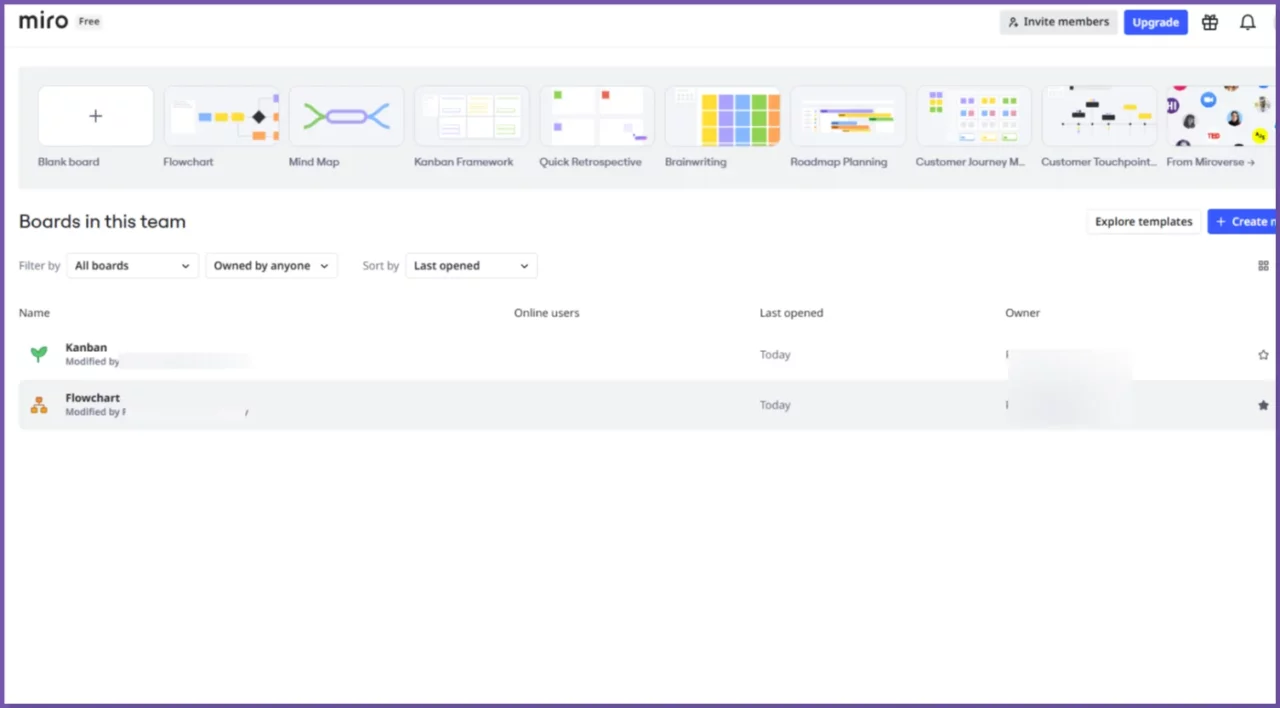Screen dimensions: 1280x708
Task: Switch to grid view icon
Action: [1263, 266]
